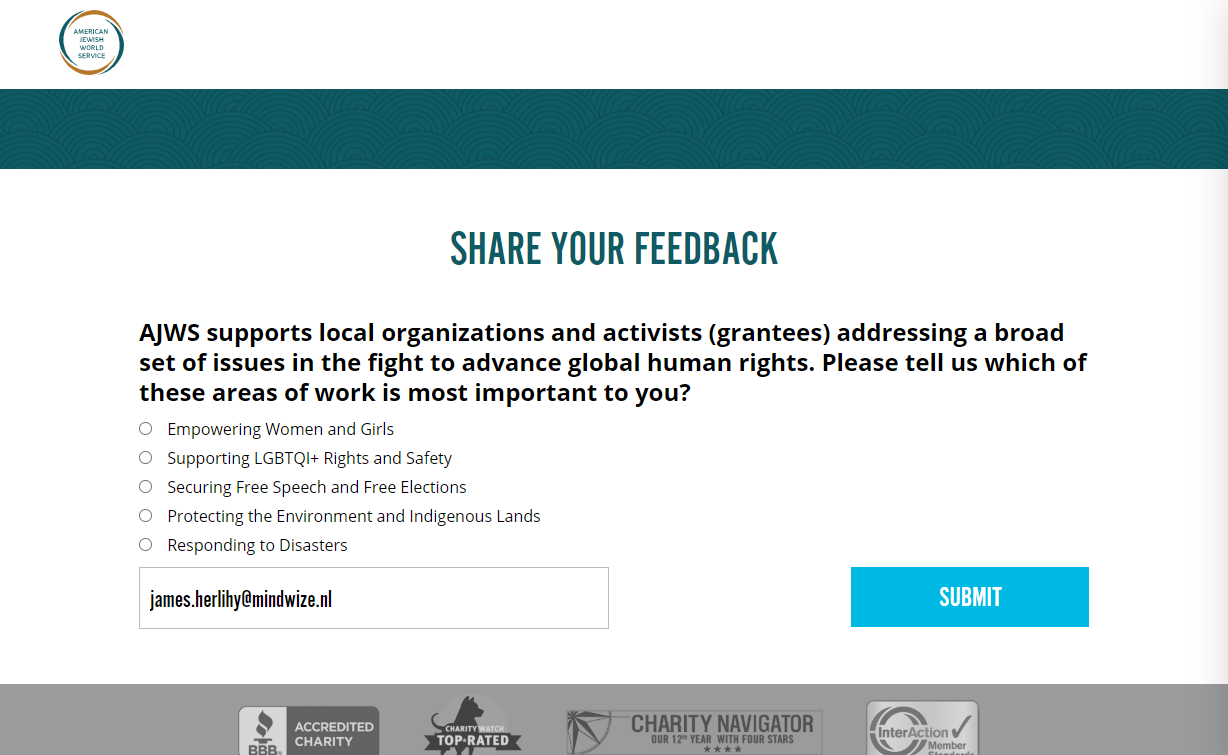Click the 'Share Your Feedback' heading
This screenshot has height=755, width=1228.
(x=613, y=249)
